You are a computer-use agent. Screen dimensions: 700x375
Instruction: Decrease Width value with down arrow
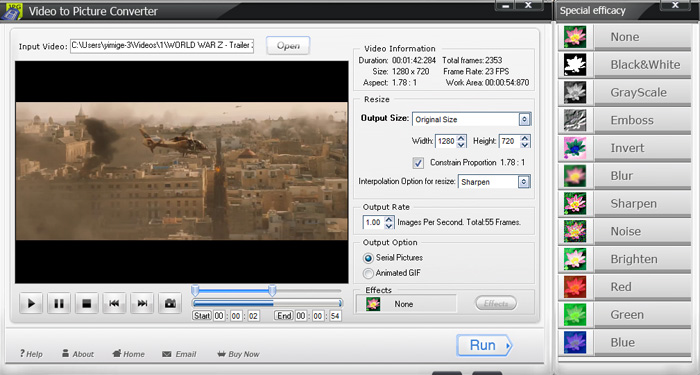point(462,145)
